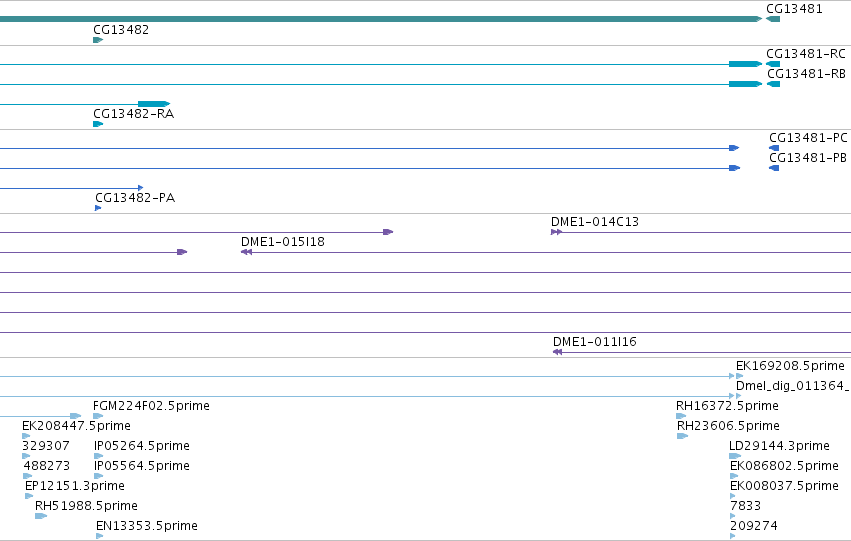Select the RH16372.5prime EST label
The image size is (851, 541).
click(x=727, y=406)
